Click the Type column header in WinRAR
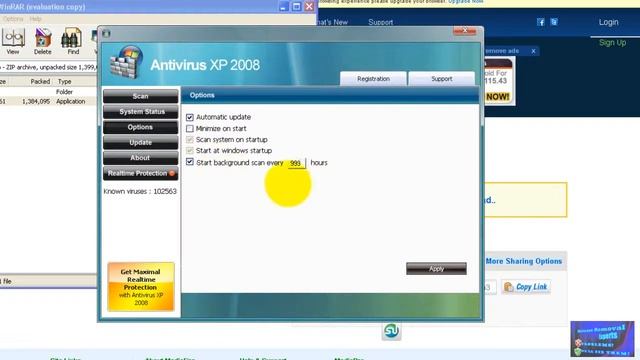This screenshot has width=640, height=360. click(64, 82)
